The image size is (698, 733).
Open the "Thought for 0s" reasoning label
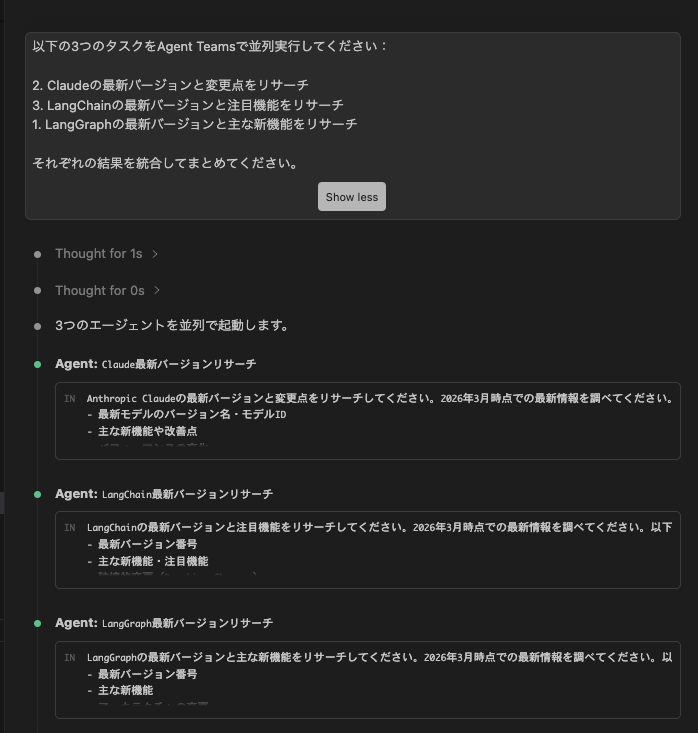100,291
